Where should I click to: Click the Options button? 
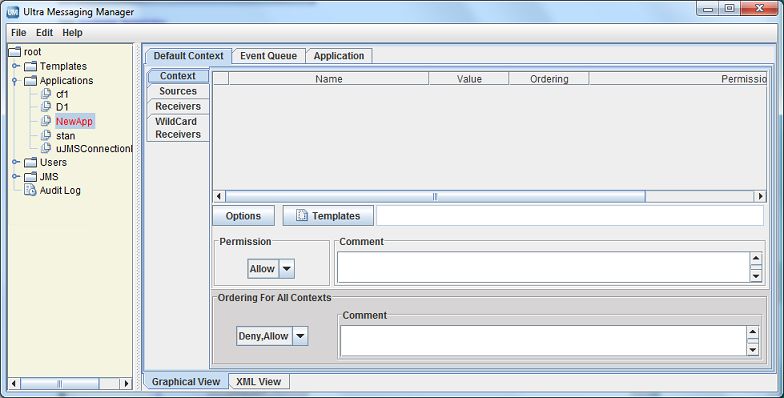click(x=244, y=216)
